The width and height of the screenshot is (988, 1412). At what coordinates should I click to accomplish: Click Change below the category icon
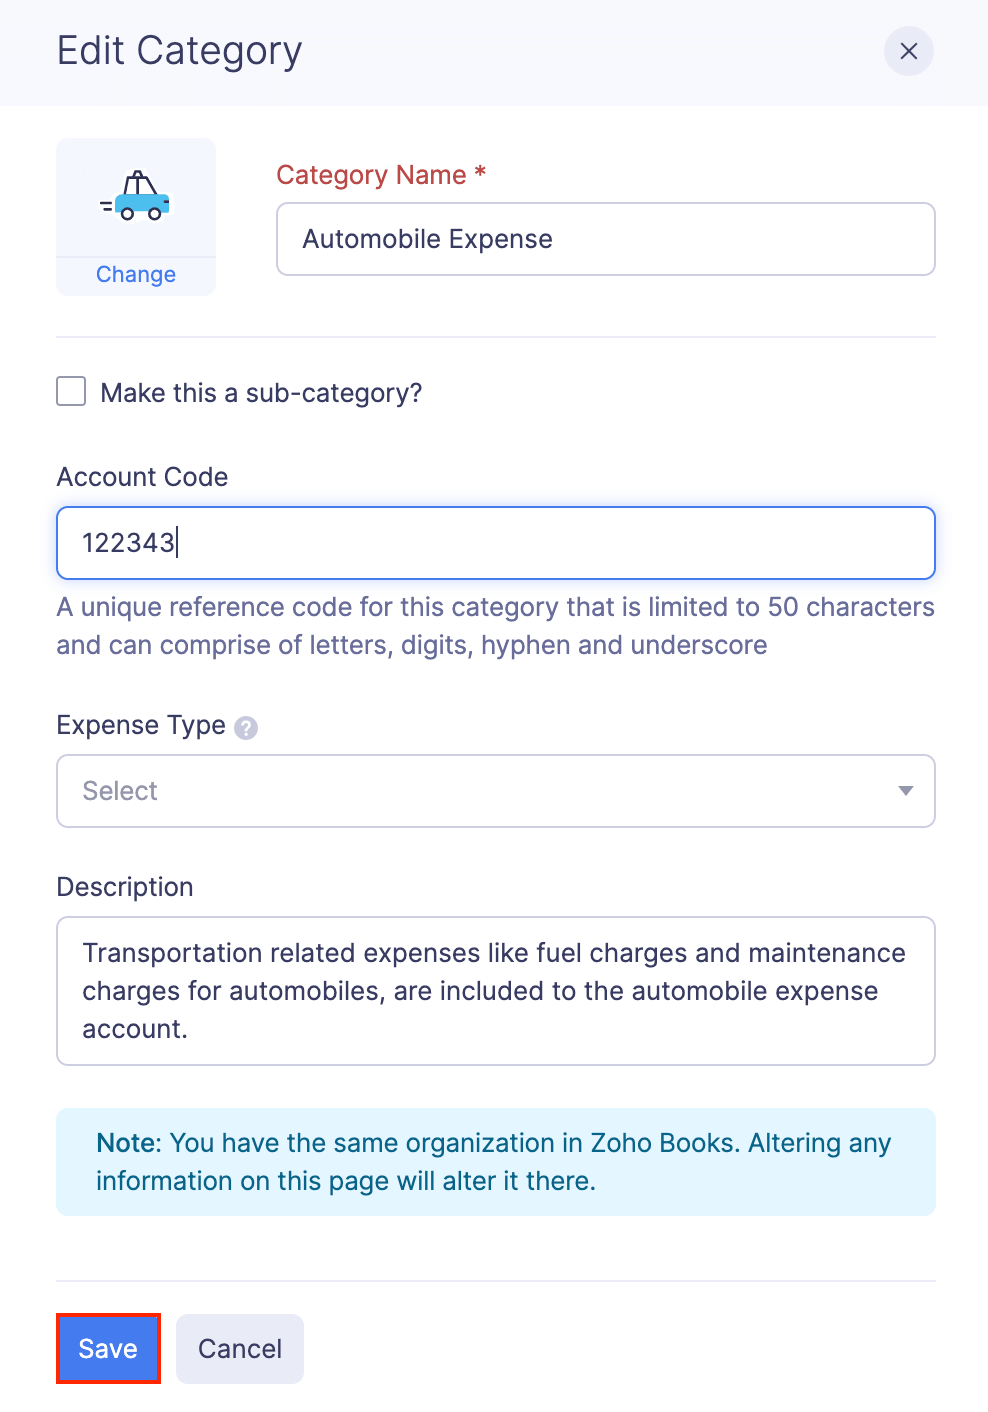click(x=135, y=274)
